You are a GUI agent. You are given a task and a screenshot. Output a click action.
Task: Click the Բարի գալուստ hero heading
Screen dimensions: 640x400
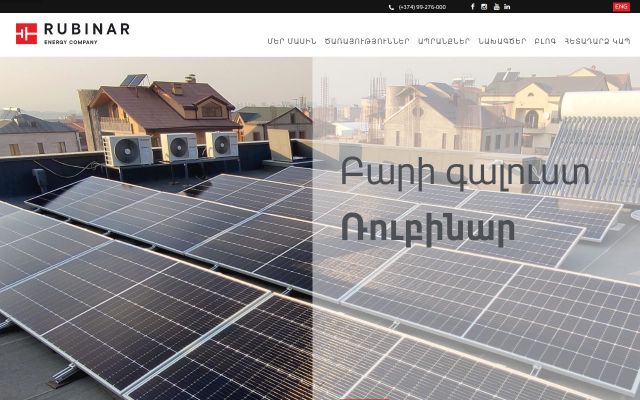tap(465, 173)
